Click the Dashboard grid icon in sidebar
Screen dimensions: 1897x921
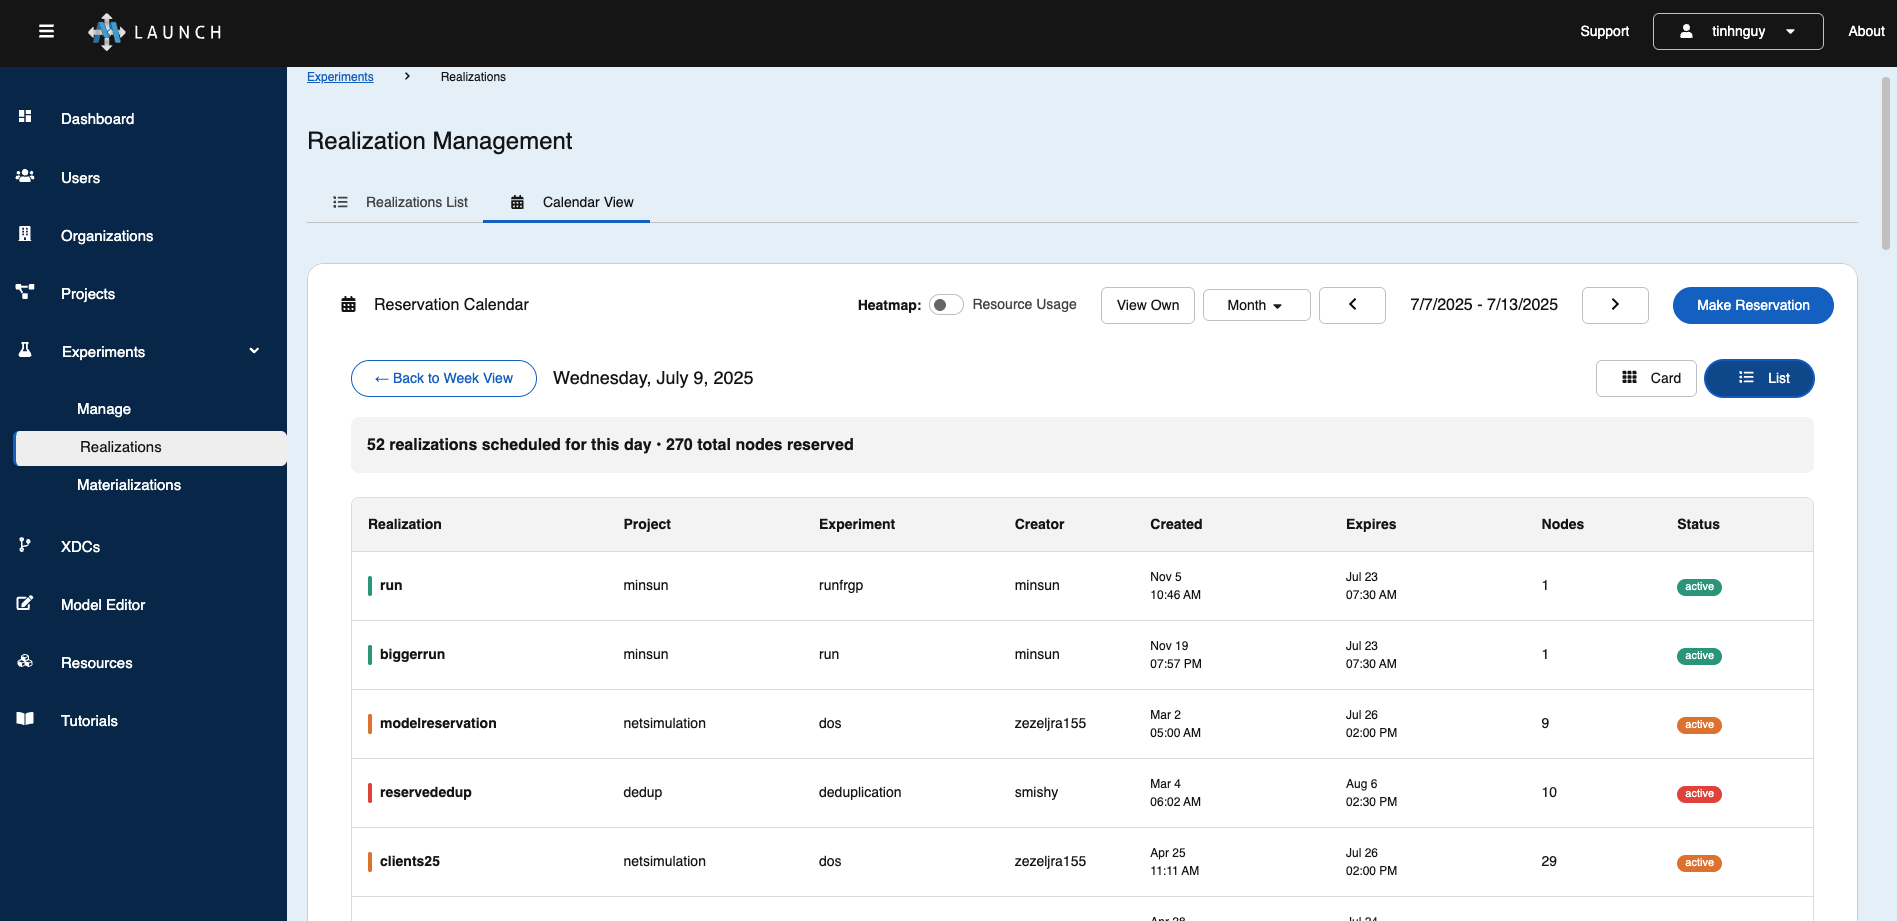click(25, 117)
